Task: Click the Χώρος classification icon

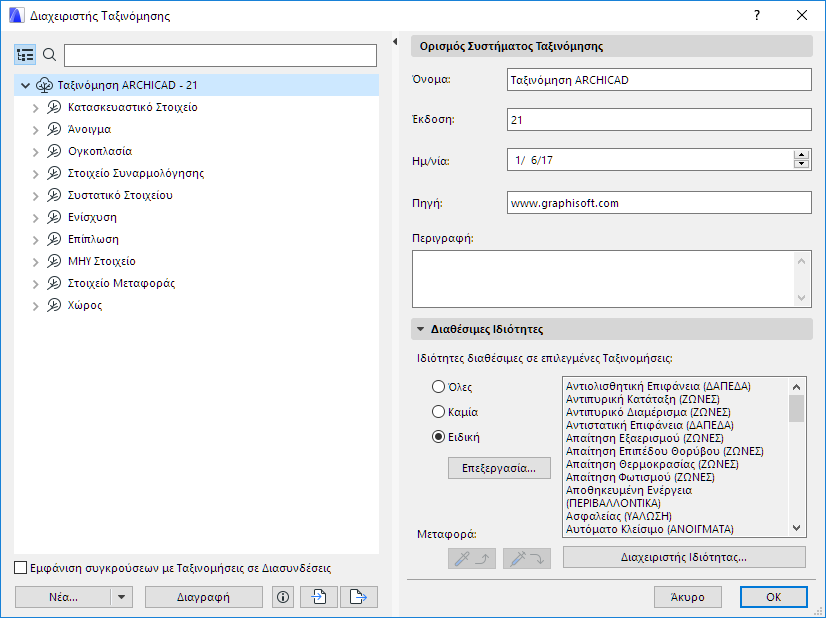Action: (54, 305)
